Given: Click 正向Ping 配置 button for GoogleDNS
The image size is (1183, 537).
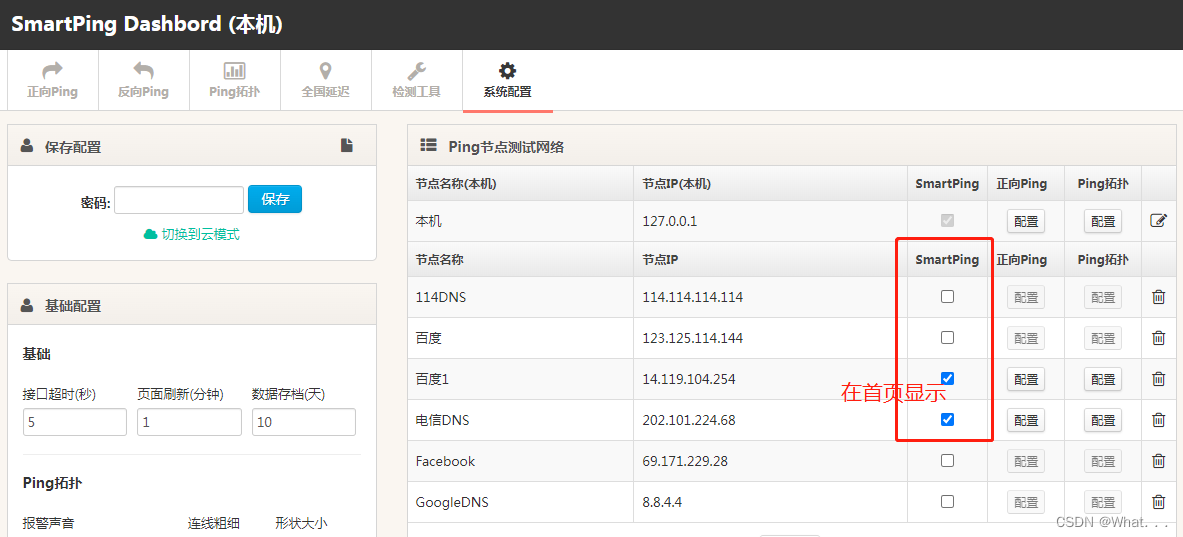Looking at the screenshot, I should (x=1026, y=502).
